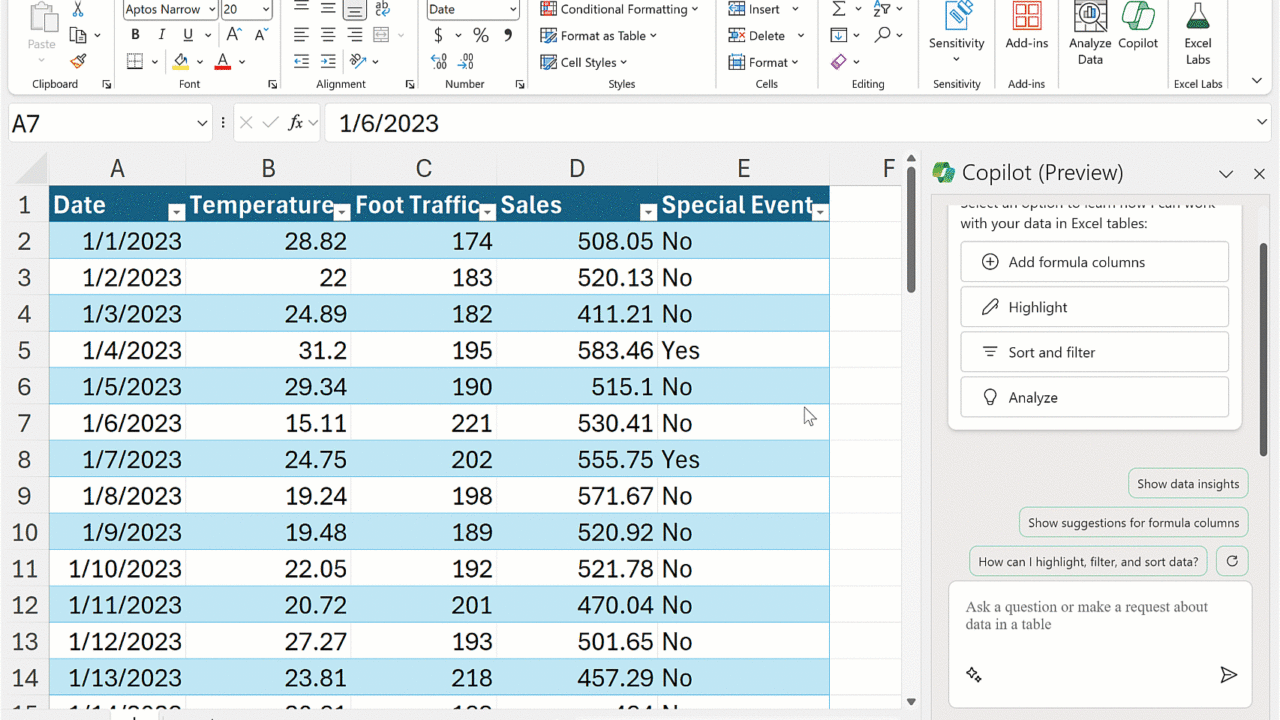
Task: Toggle italic formatting
Action: [162, 35]
